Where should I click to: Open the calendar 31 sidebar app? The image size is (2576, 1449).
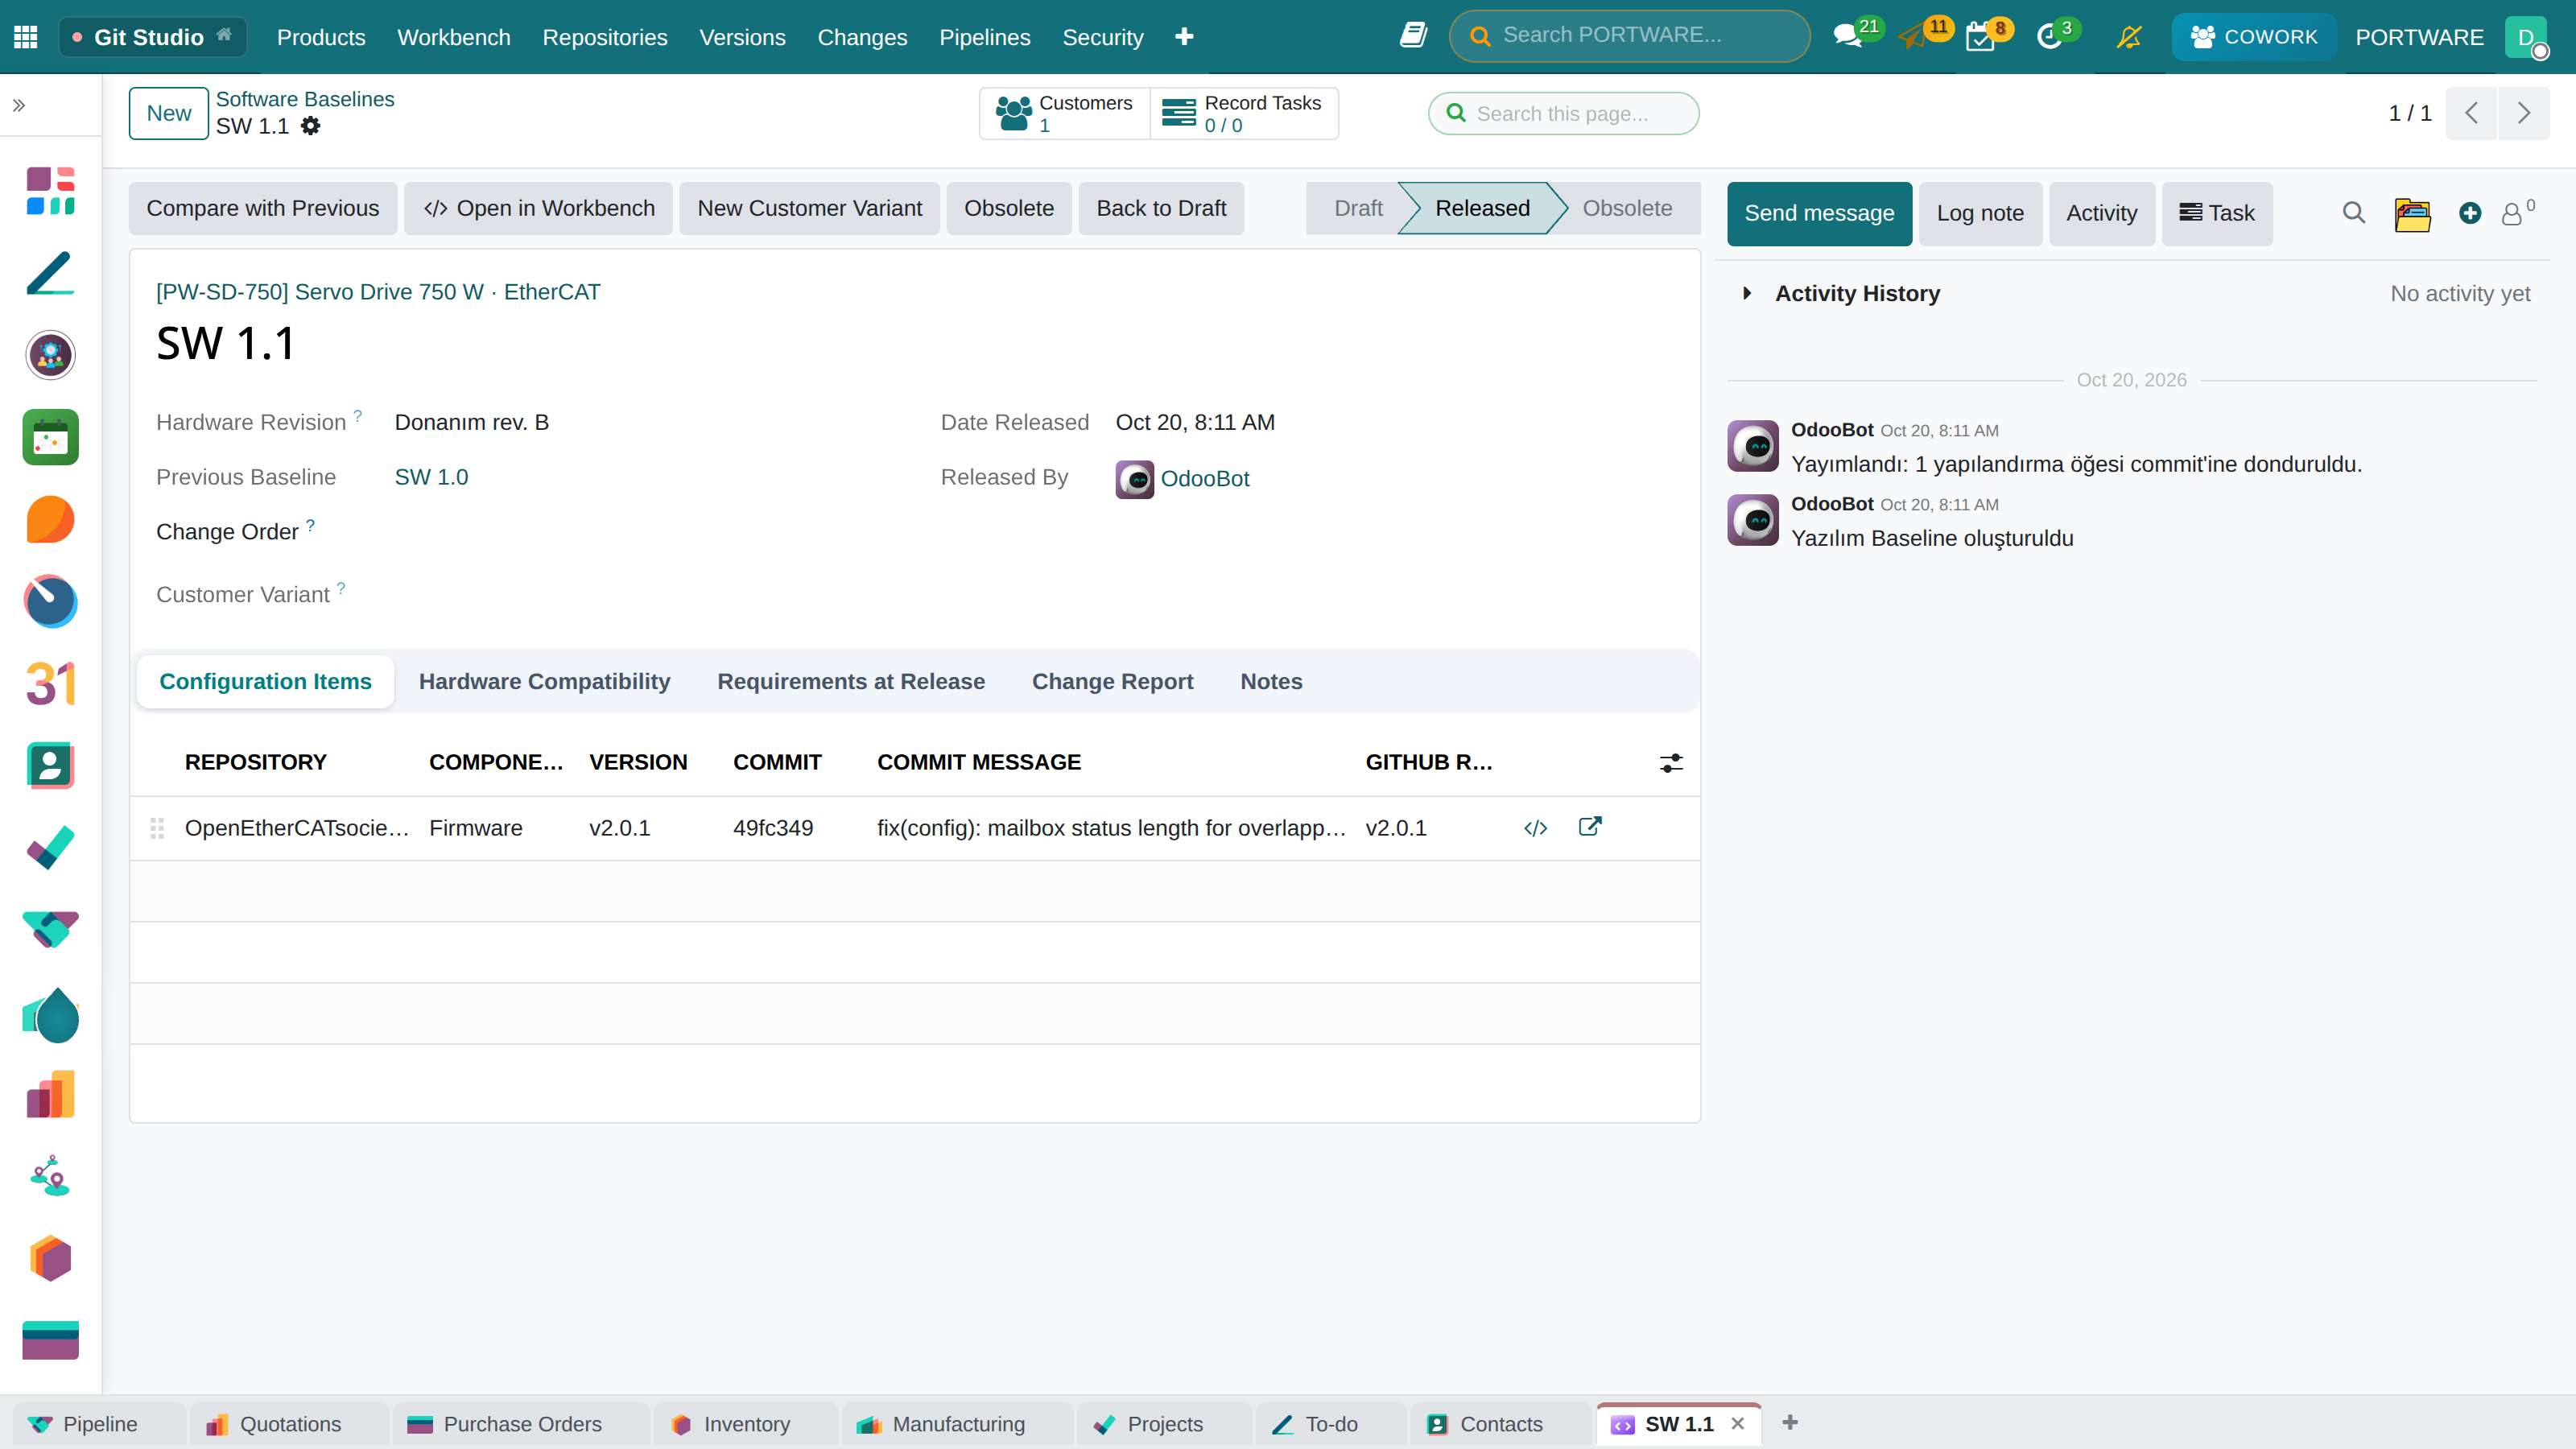(51, 684)
